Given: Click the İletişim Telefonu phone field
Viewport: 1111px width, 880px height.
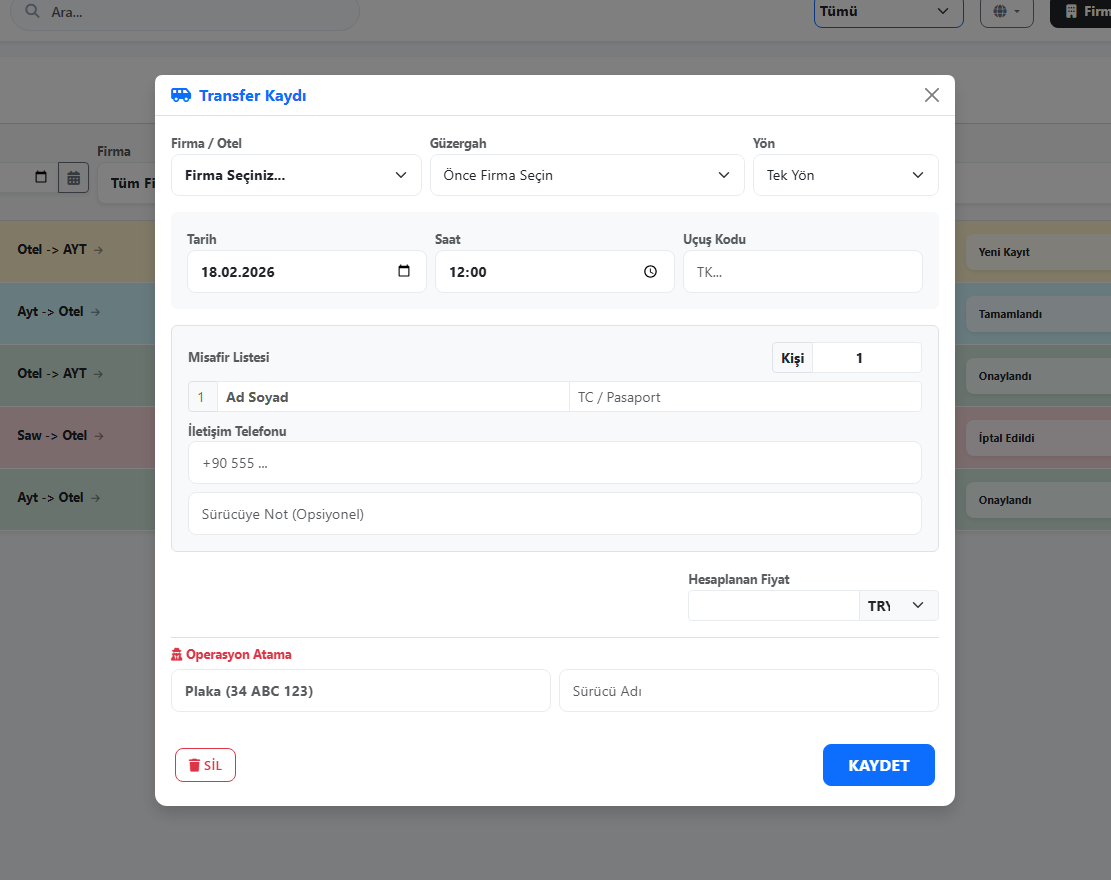Looking at the screenshot, I should point(554,463).
